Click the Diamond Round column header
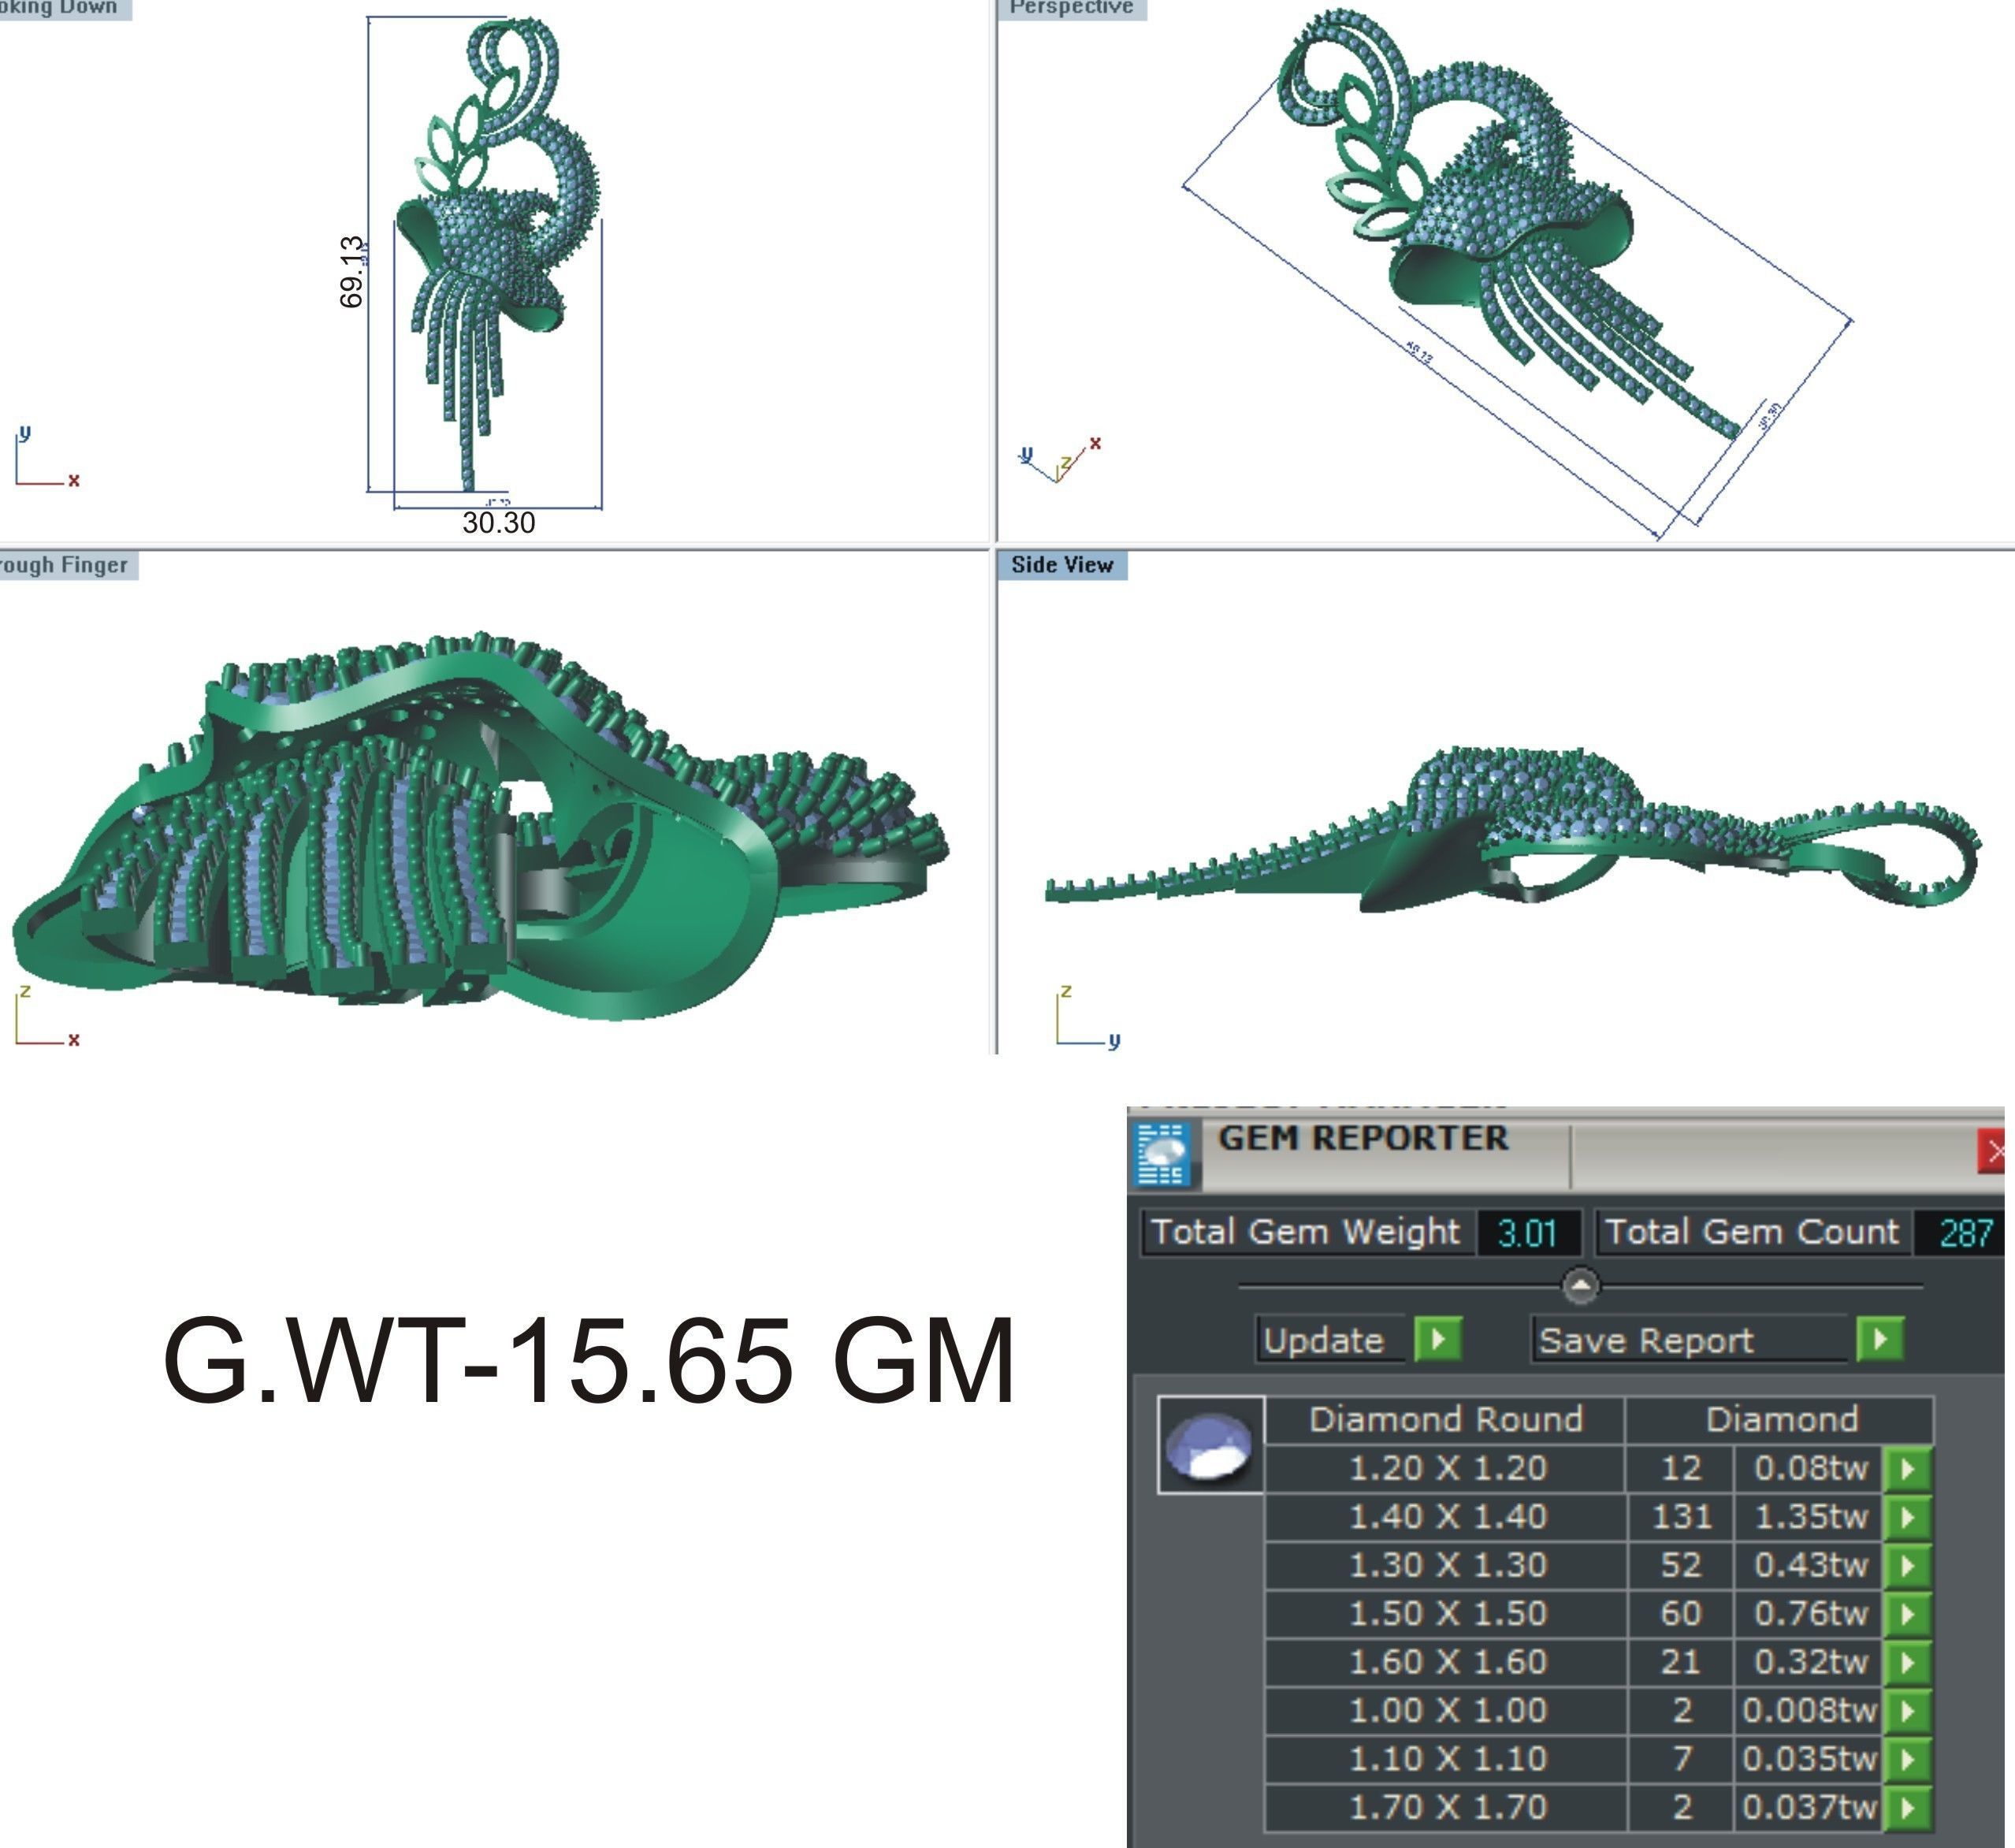This screenshot has width=2015, height=1848. 1445,1419
